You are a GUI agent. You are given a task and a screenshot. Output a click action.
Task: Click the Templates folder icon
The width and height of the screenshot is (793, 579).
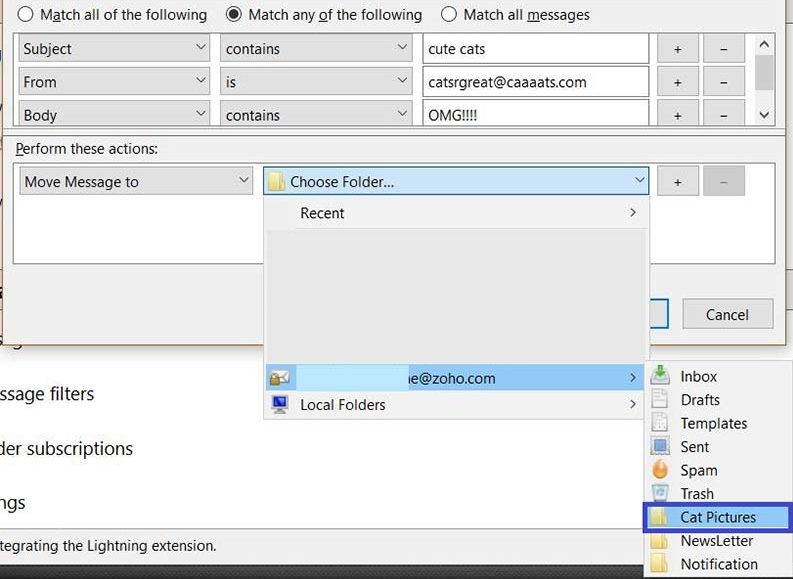660,423
